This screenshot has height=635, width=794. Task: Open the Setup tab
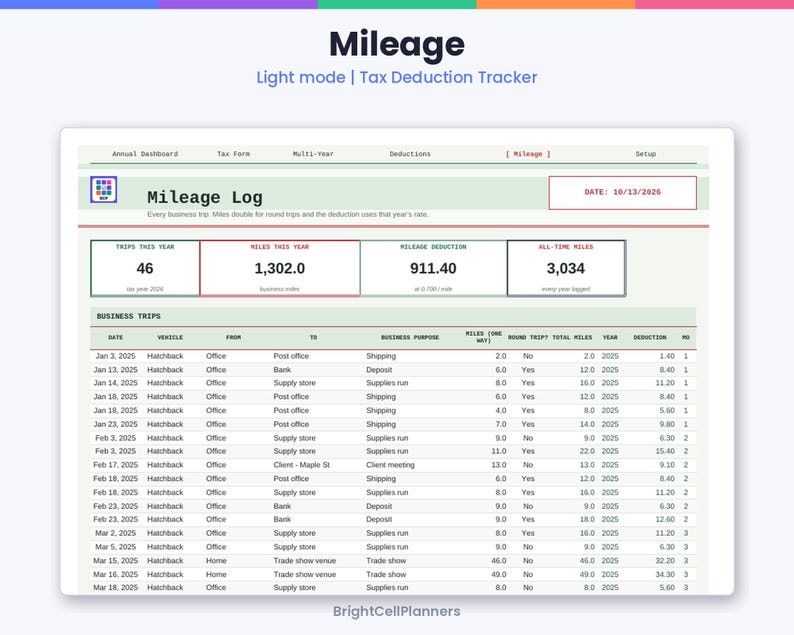(646, 154)
